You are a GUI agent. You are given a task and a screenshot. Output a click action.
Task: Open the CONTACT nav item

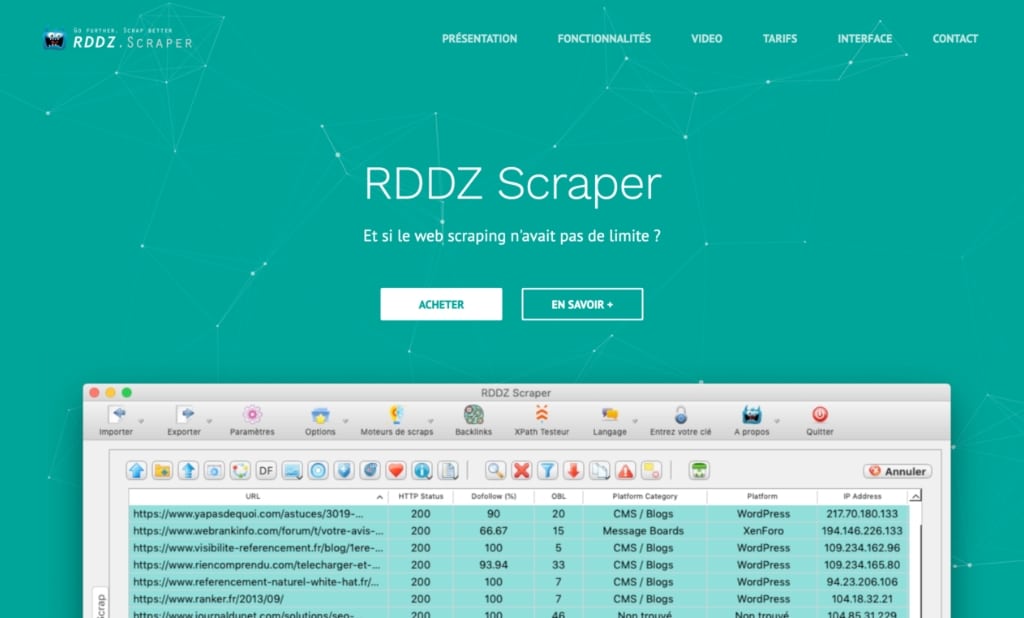click(955, 39)
